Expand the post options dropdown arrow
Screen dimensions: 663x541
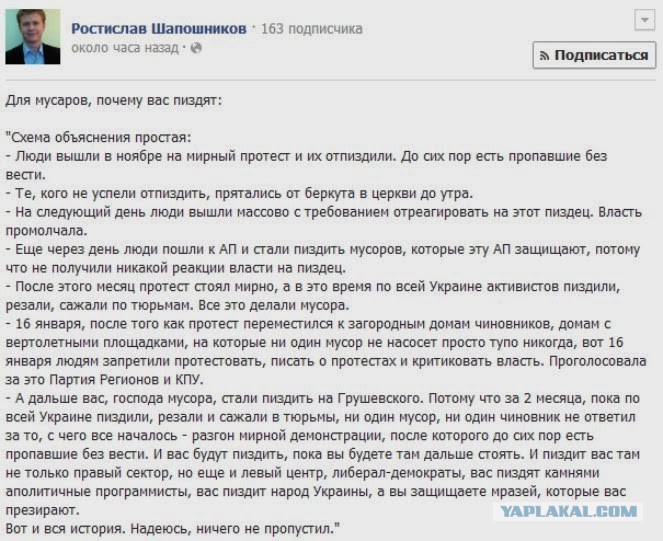tap(644, 20)
